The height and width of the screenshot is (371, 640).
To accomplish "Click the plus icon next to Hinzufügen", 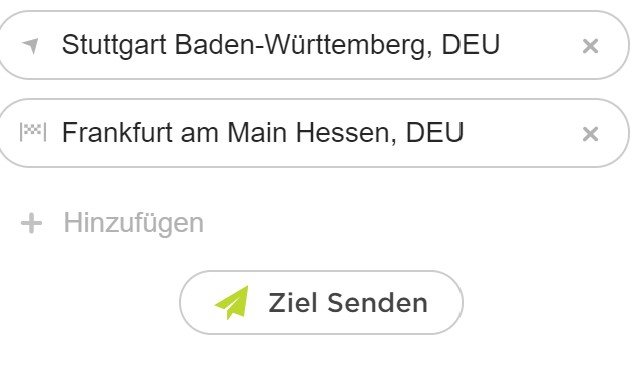I will (31, 223).
